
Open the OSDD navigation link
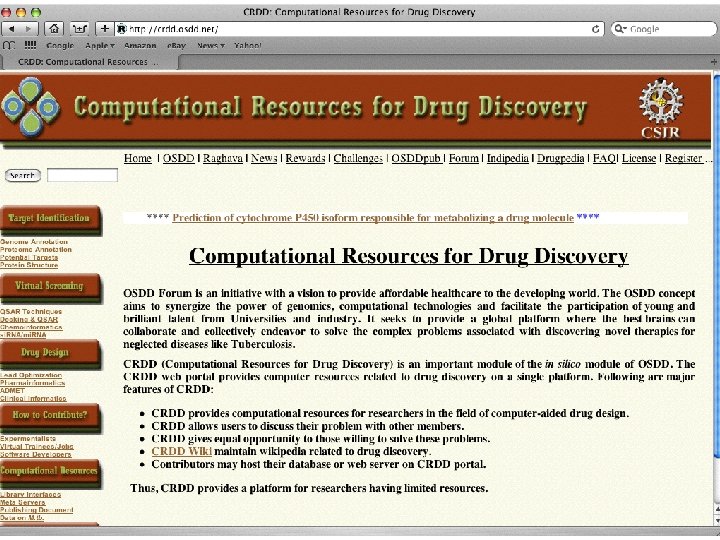coord(179,158)
